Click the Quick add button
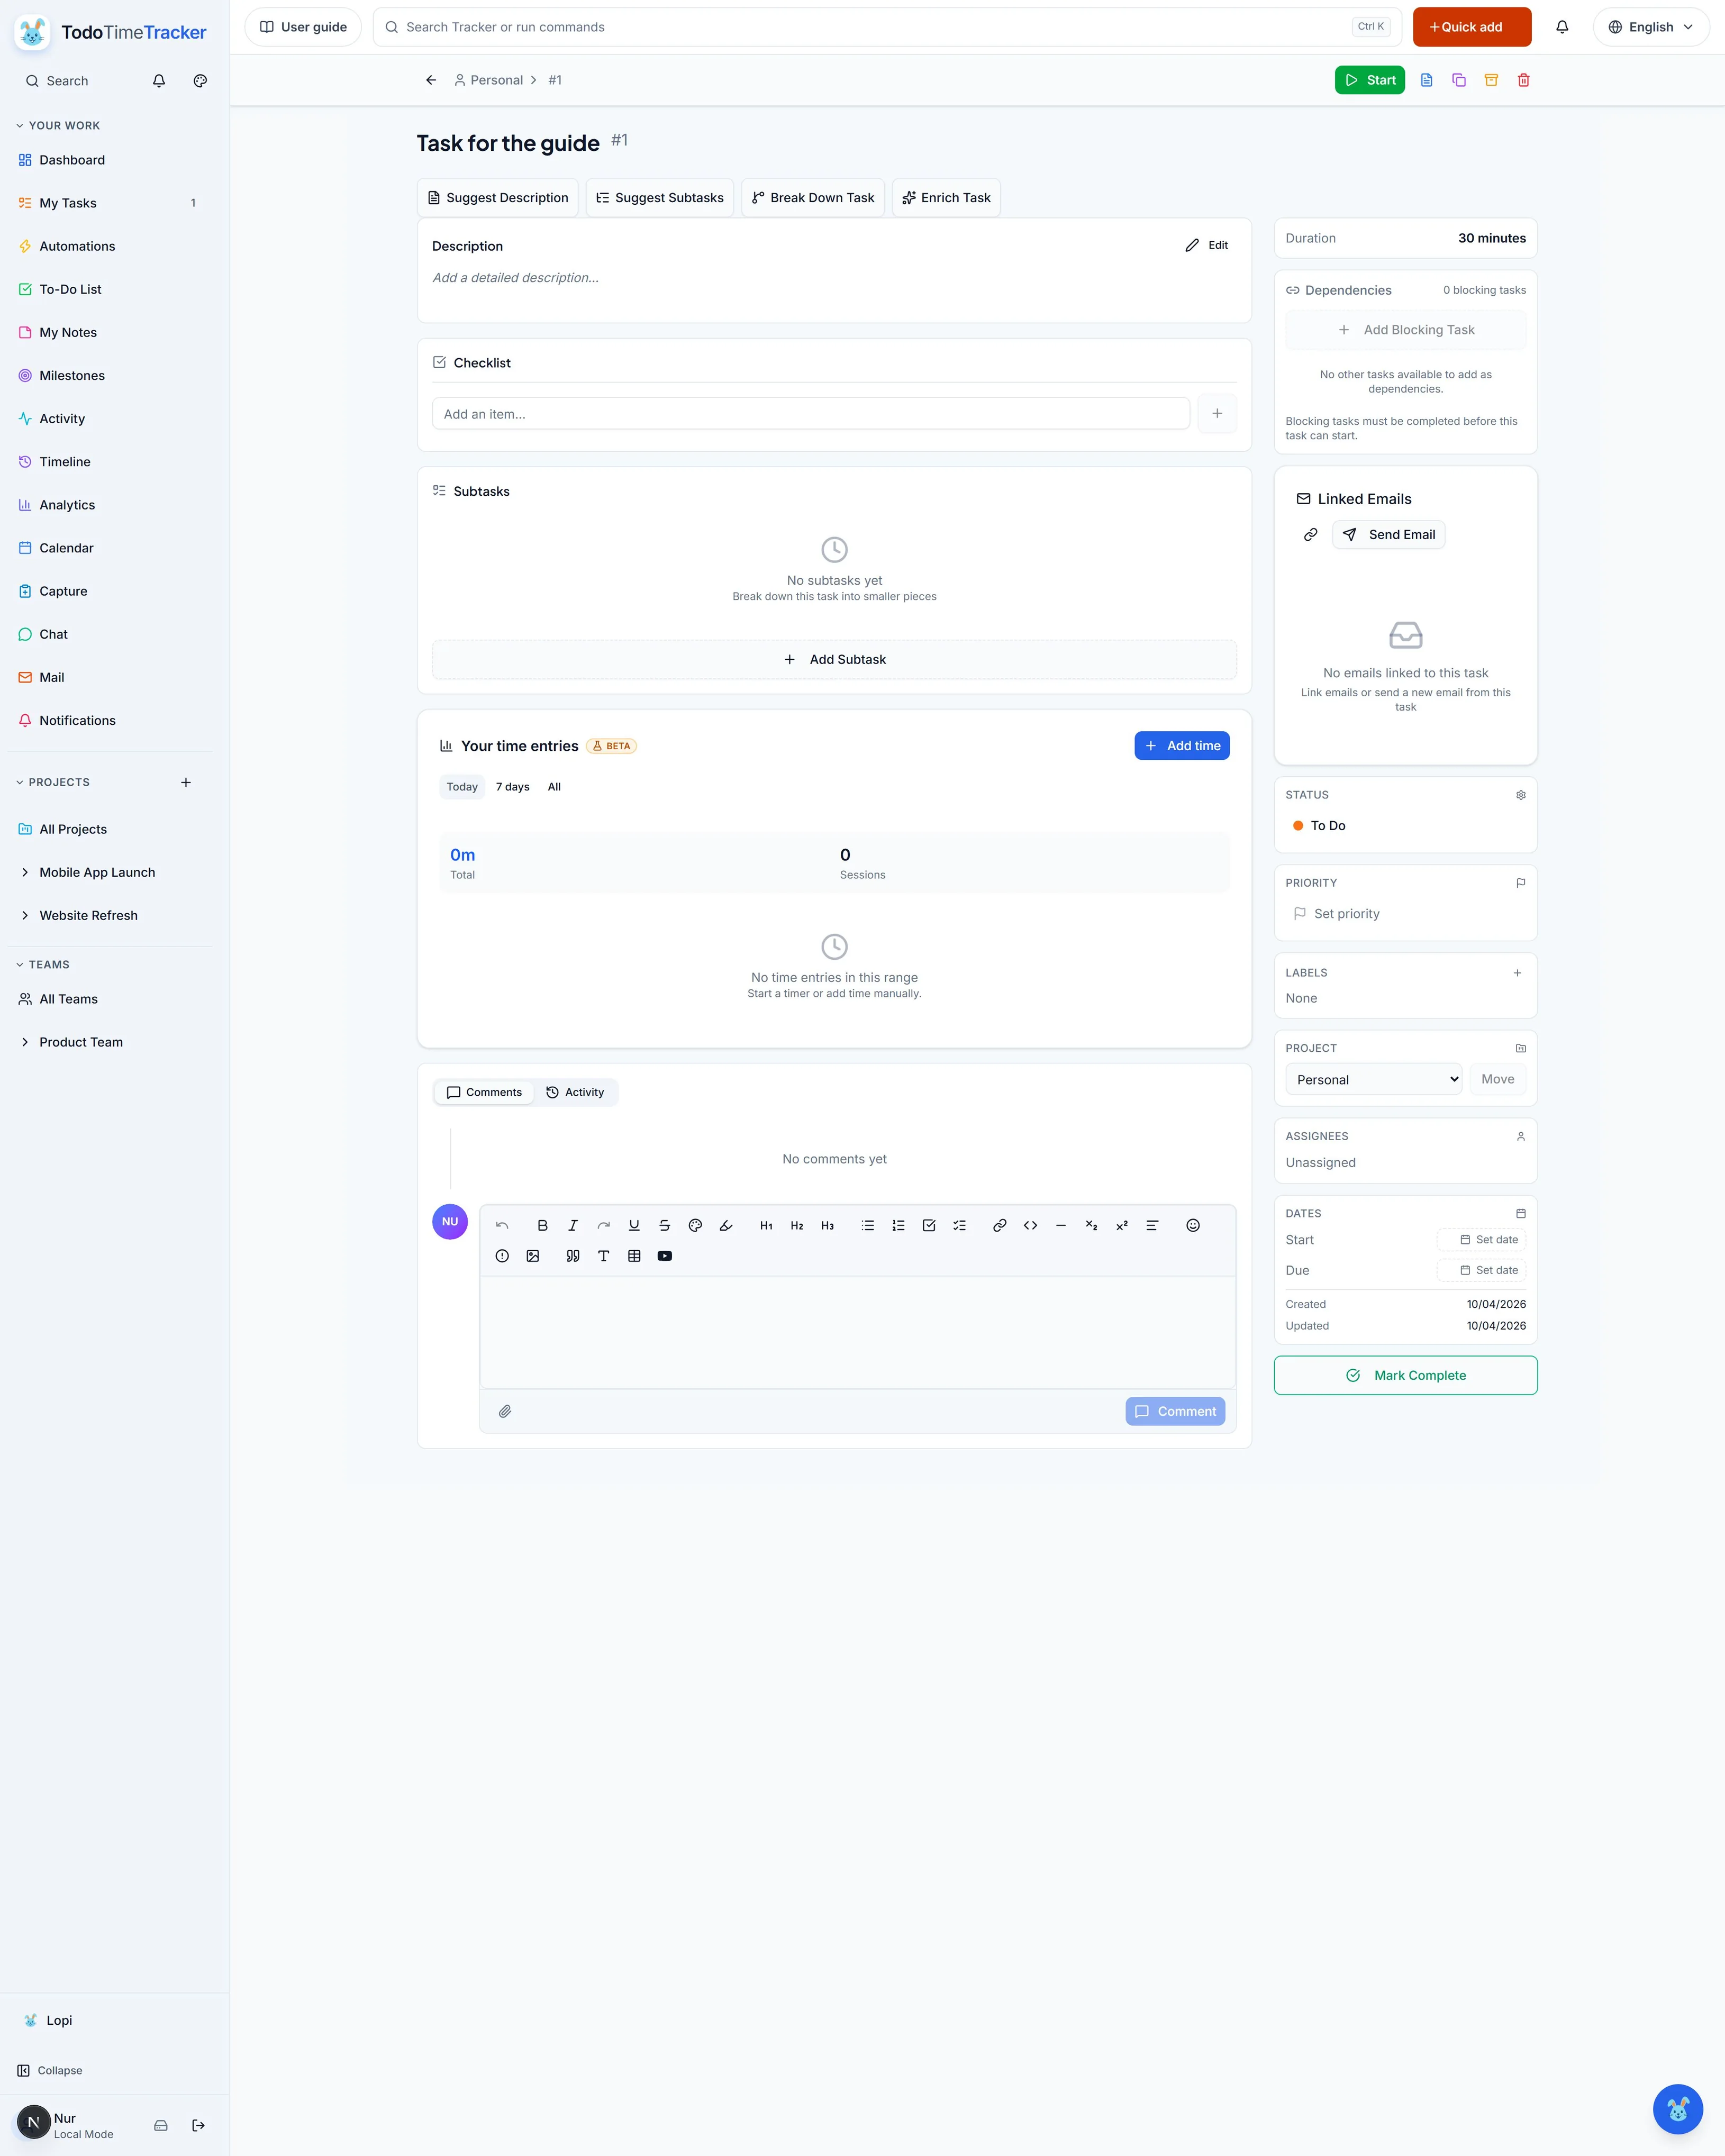 click(x=1471, y=27)
